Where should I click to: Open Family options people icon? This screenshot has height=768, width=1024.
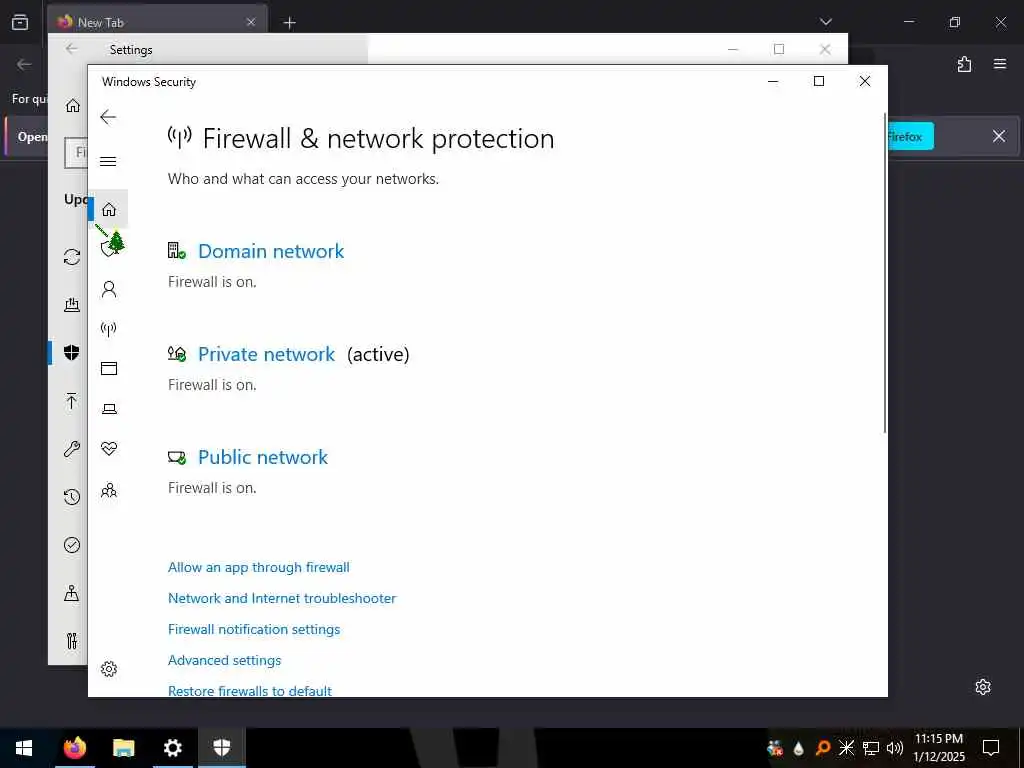(x=109, y=490)
